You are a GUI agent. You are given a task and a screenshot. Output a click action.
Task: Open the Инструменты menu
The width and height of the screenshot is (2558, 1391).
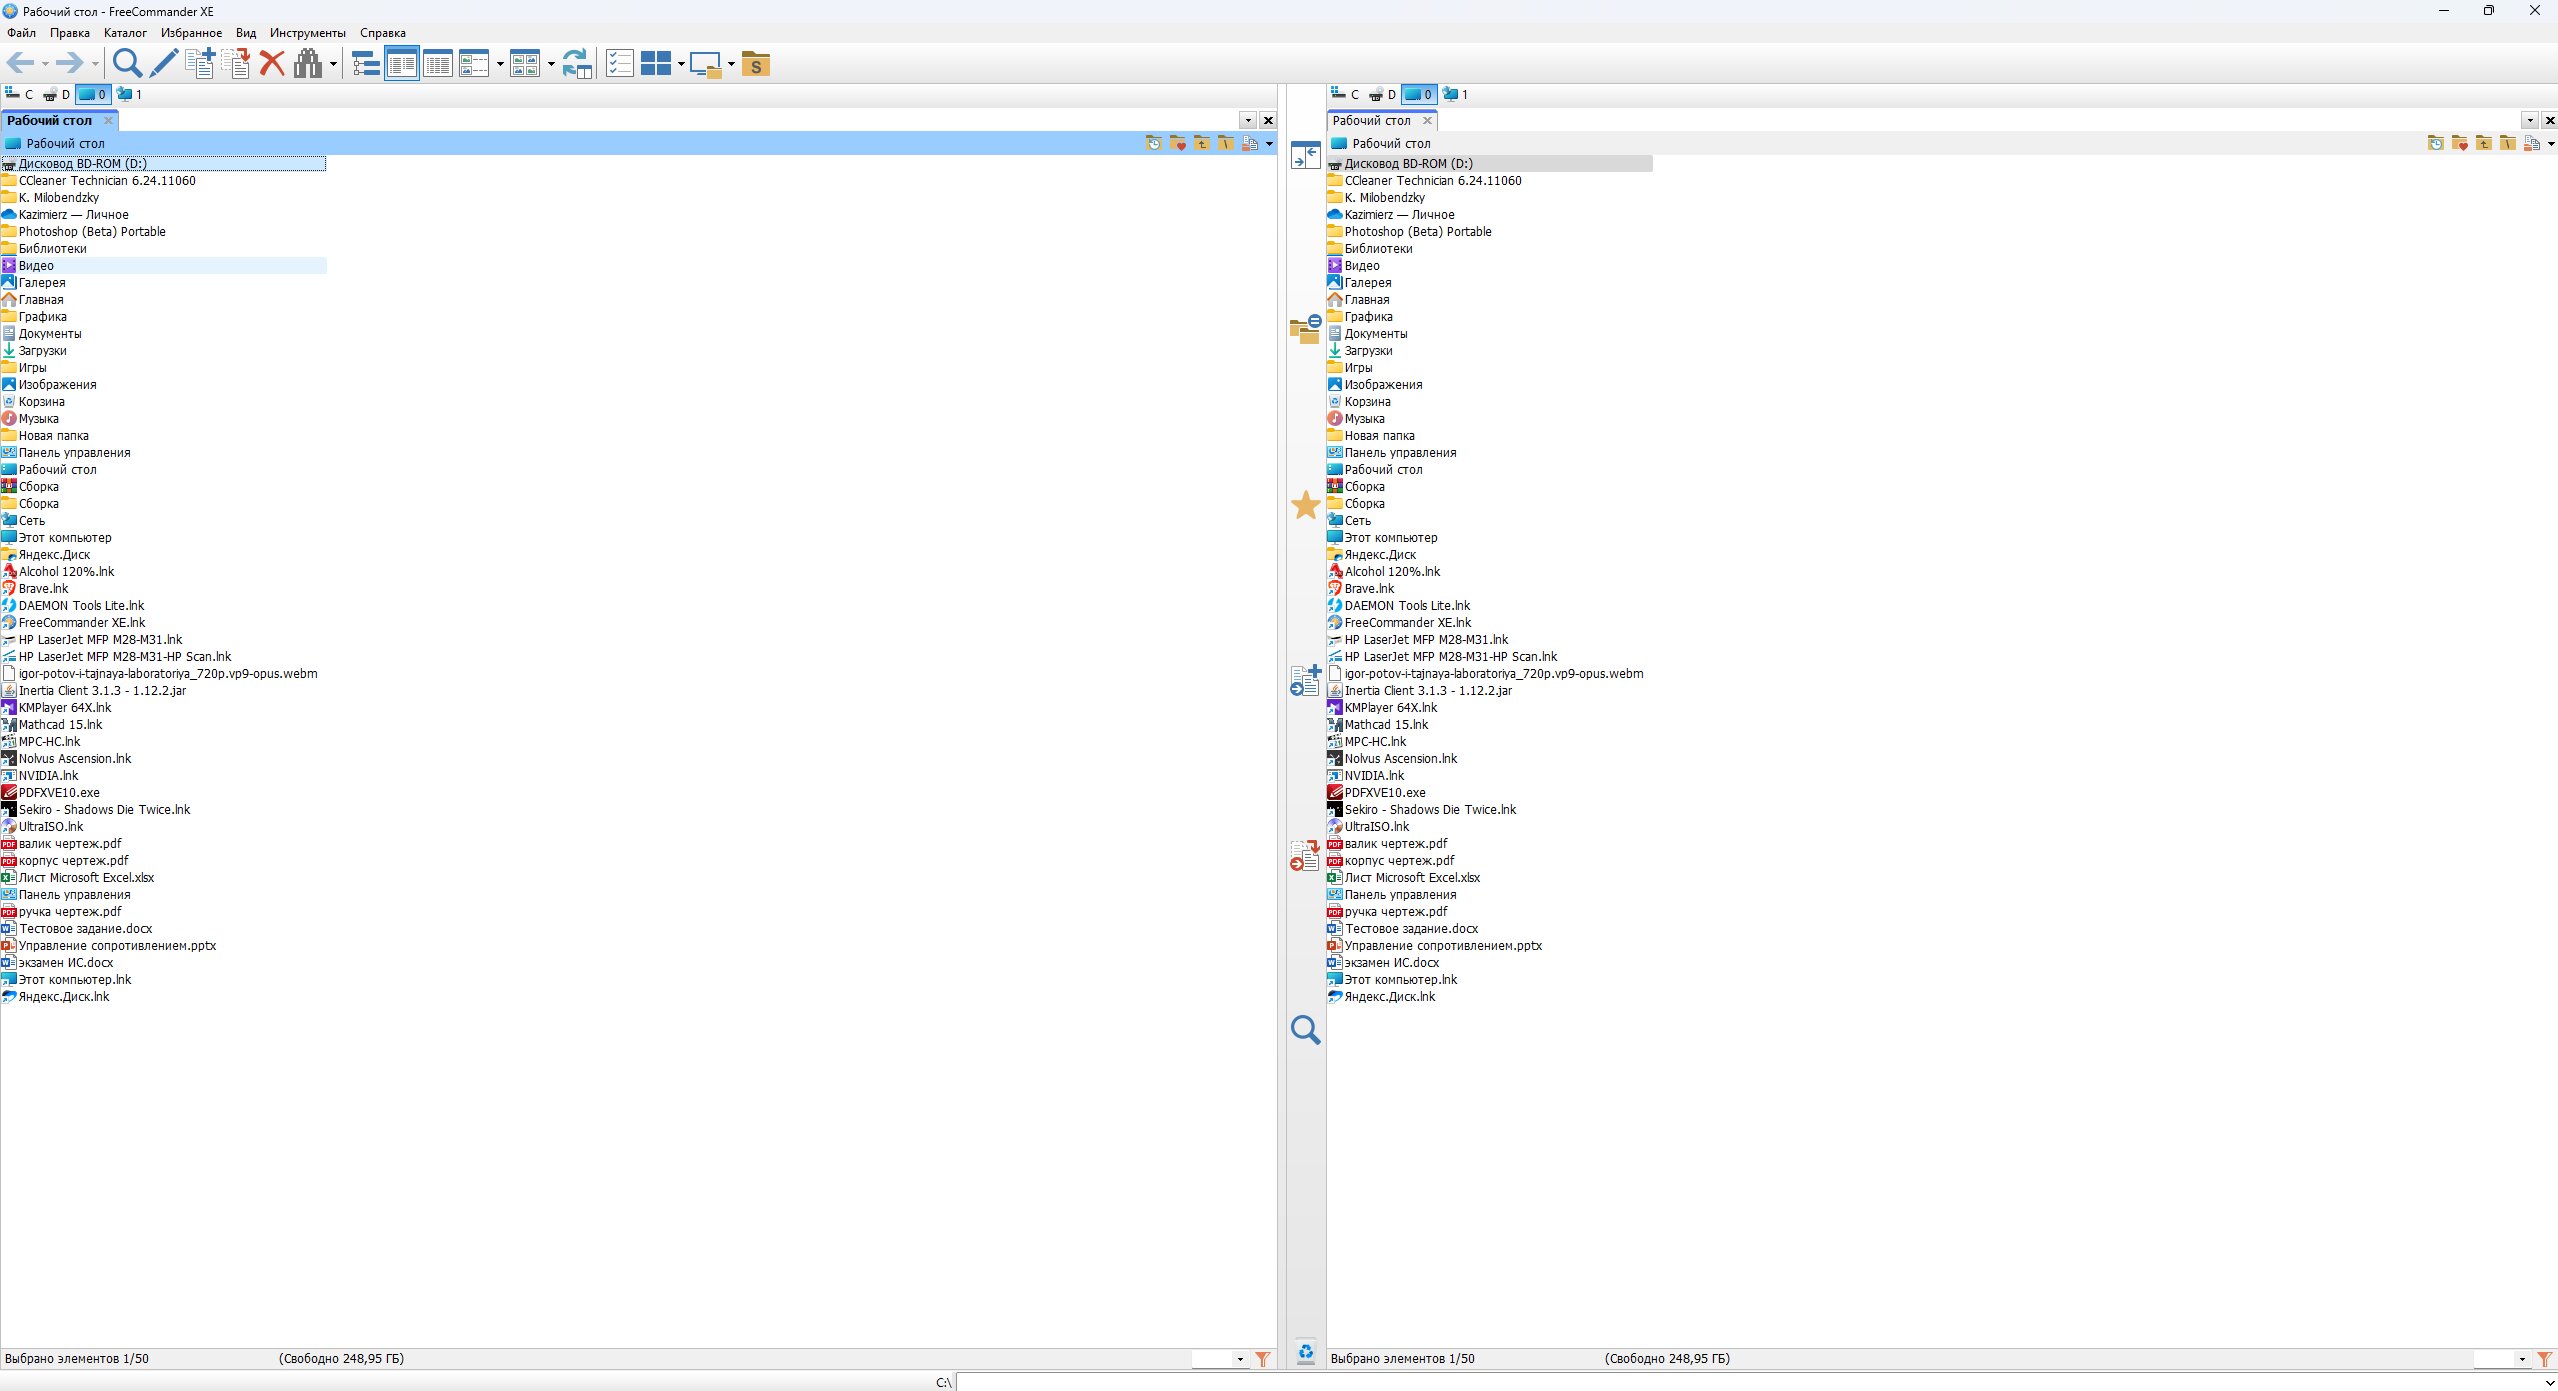308,33
